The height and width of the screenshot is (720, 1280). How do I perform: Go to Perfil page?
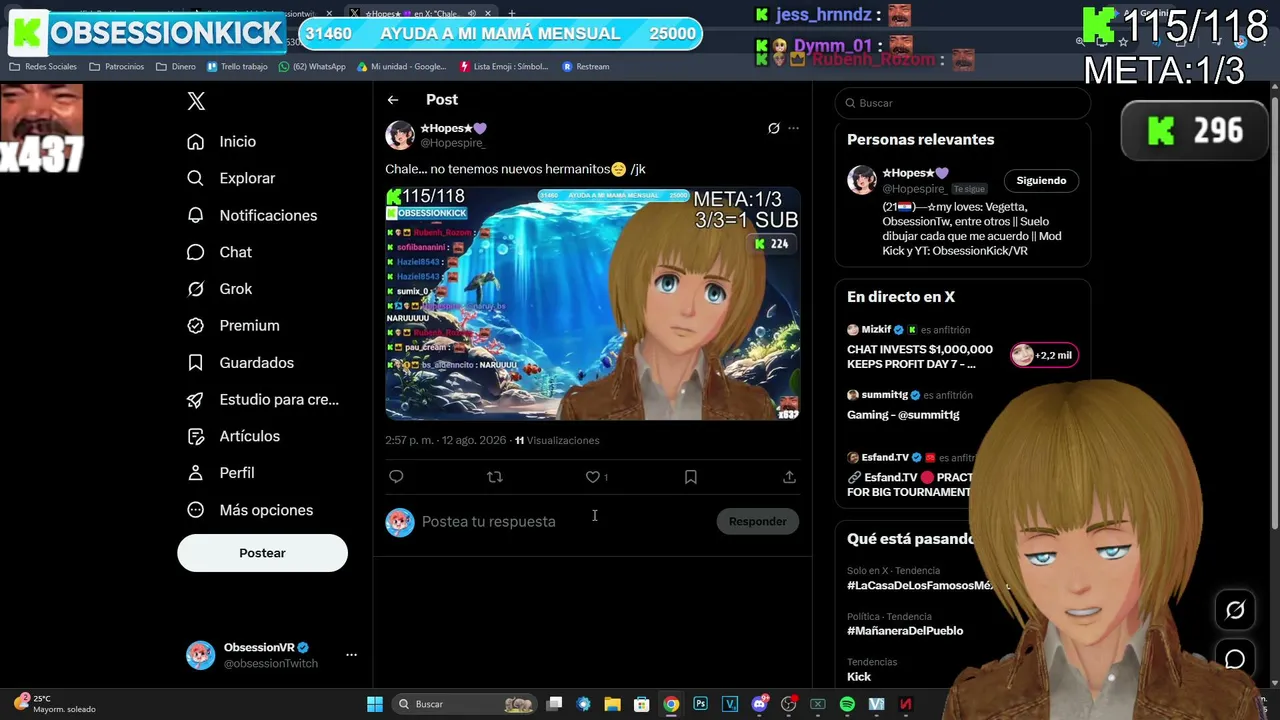[x=221, y=473]
